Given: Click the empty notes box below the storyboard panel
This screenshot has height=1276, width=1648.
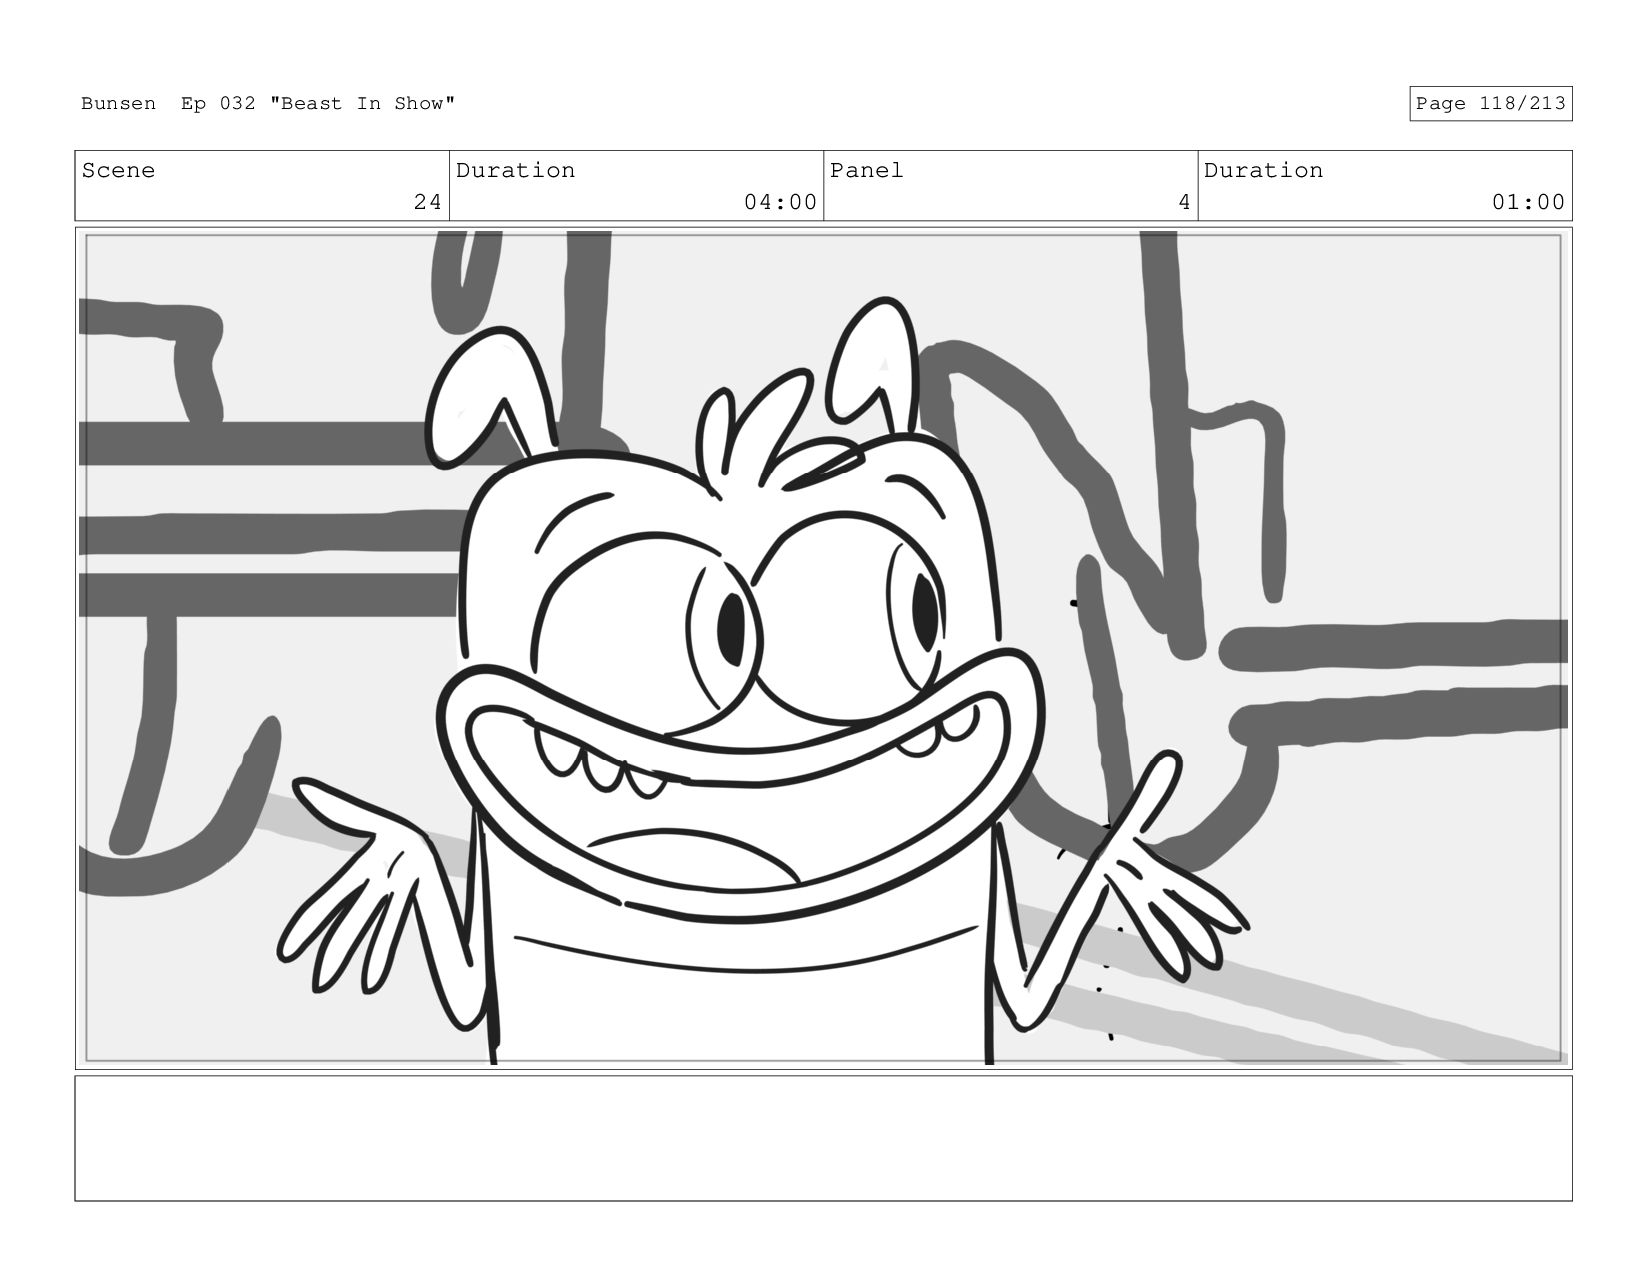Looking at the screenshot, I should coord(823,1138).
